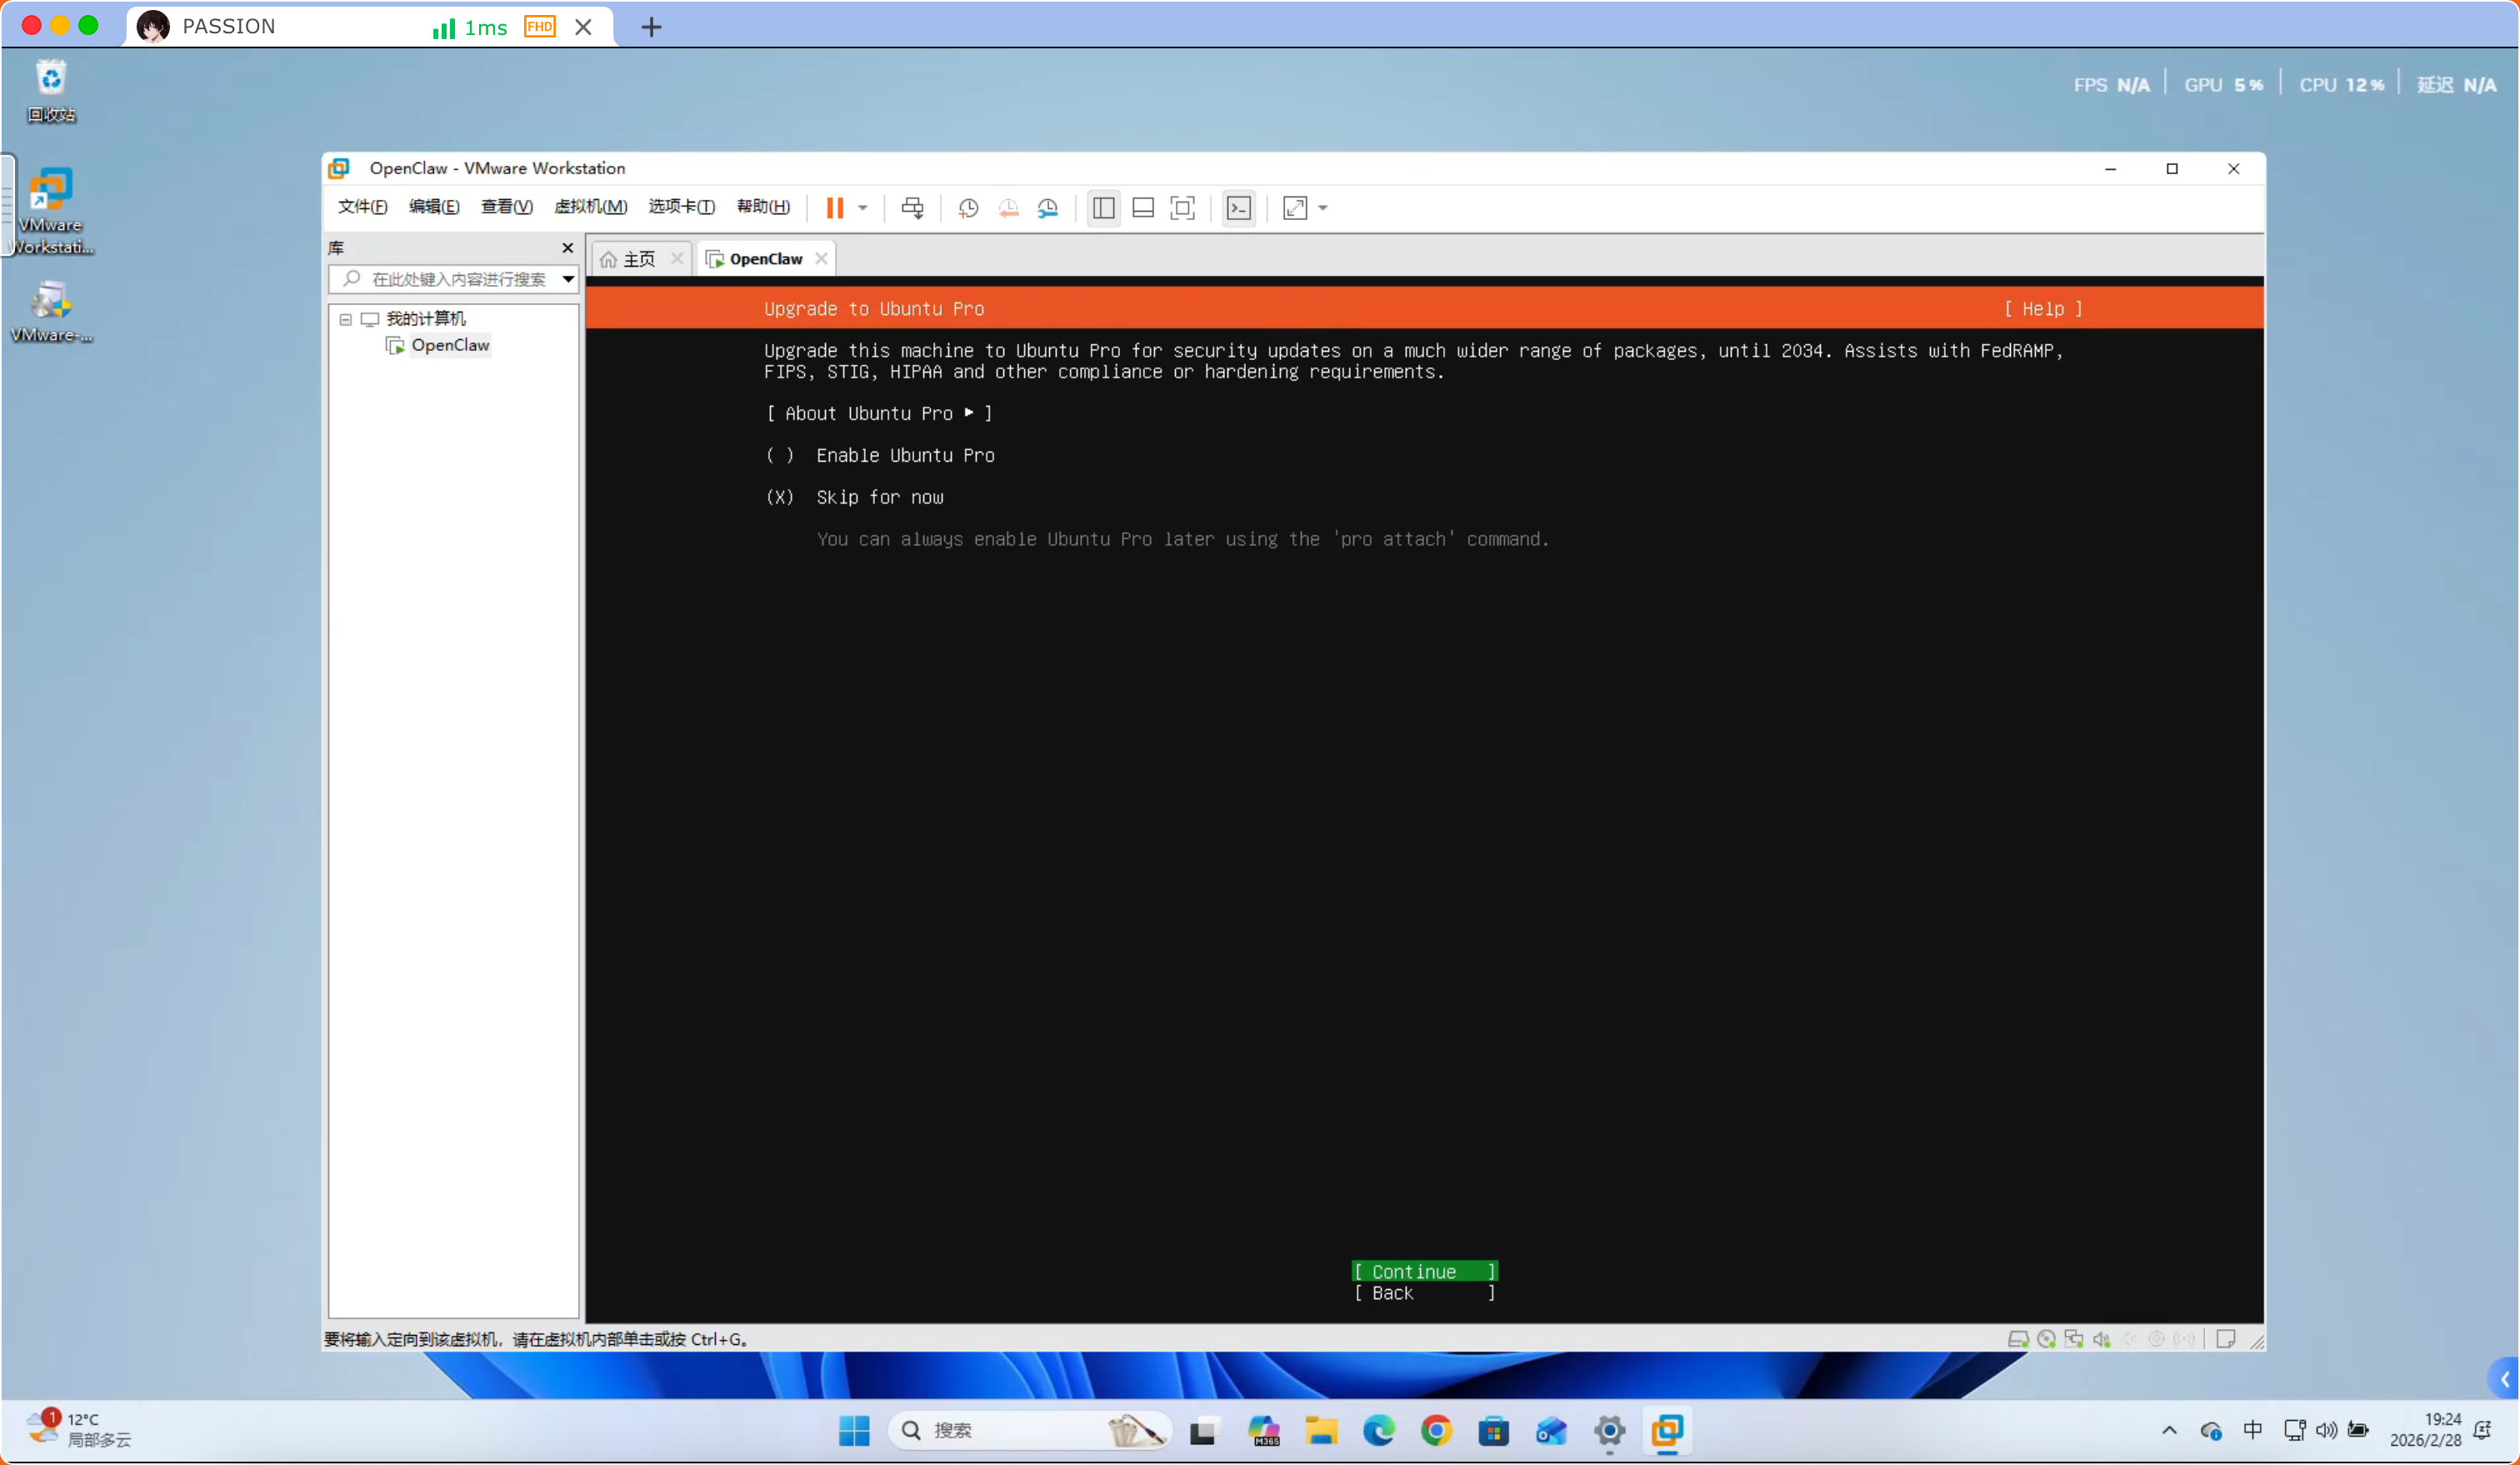Enter full screen mode icon

(1182, 208)
